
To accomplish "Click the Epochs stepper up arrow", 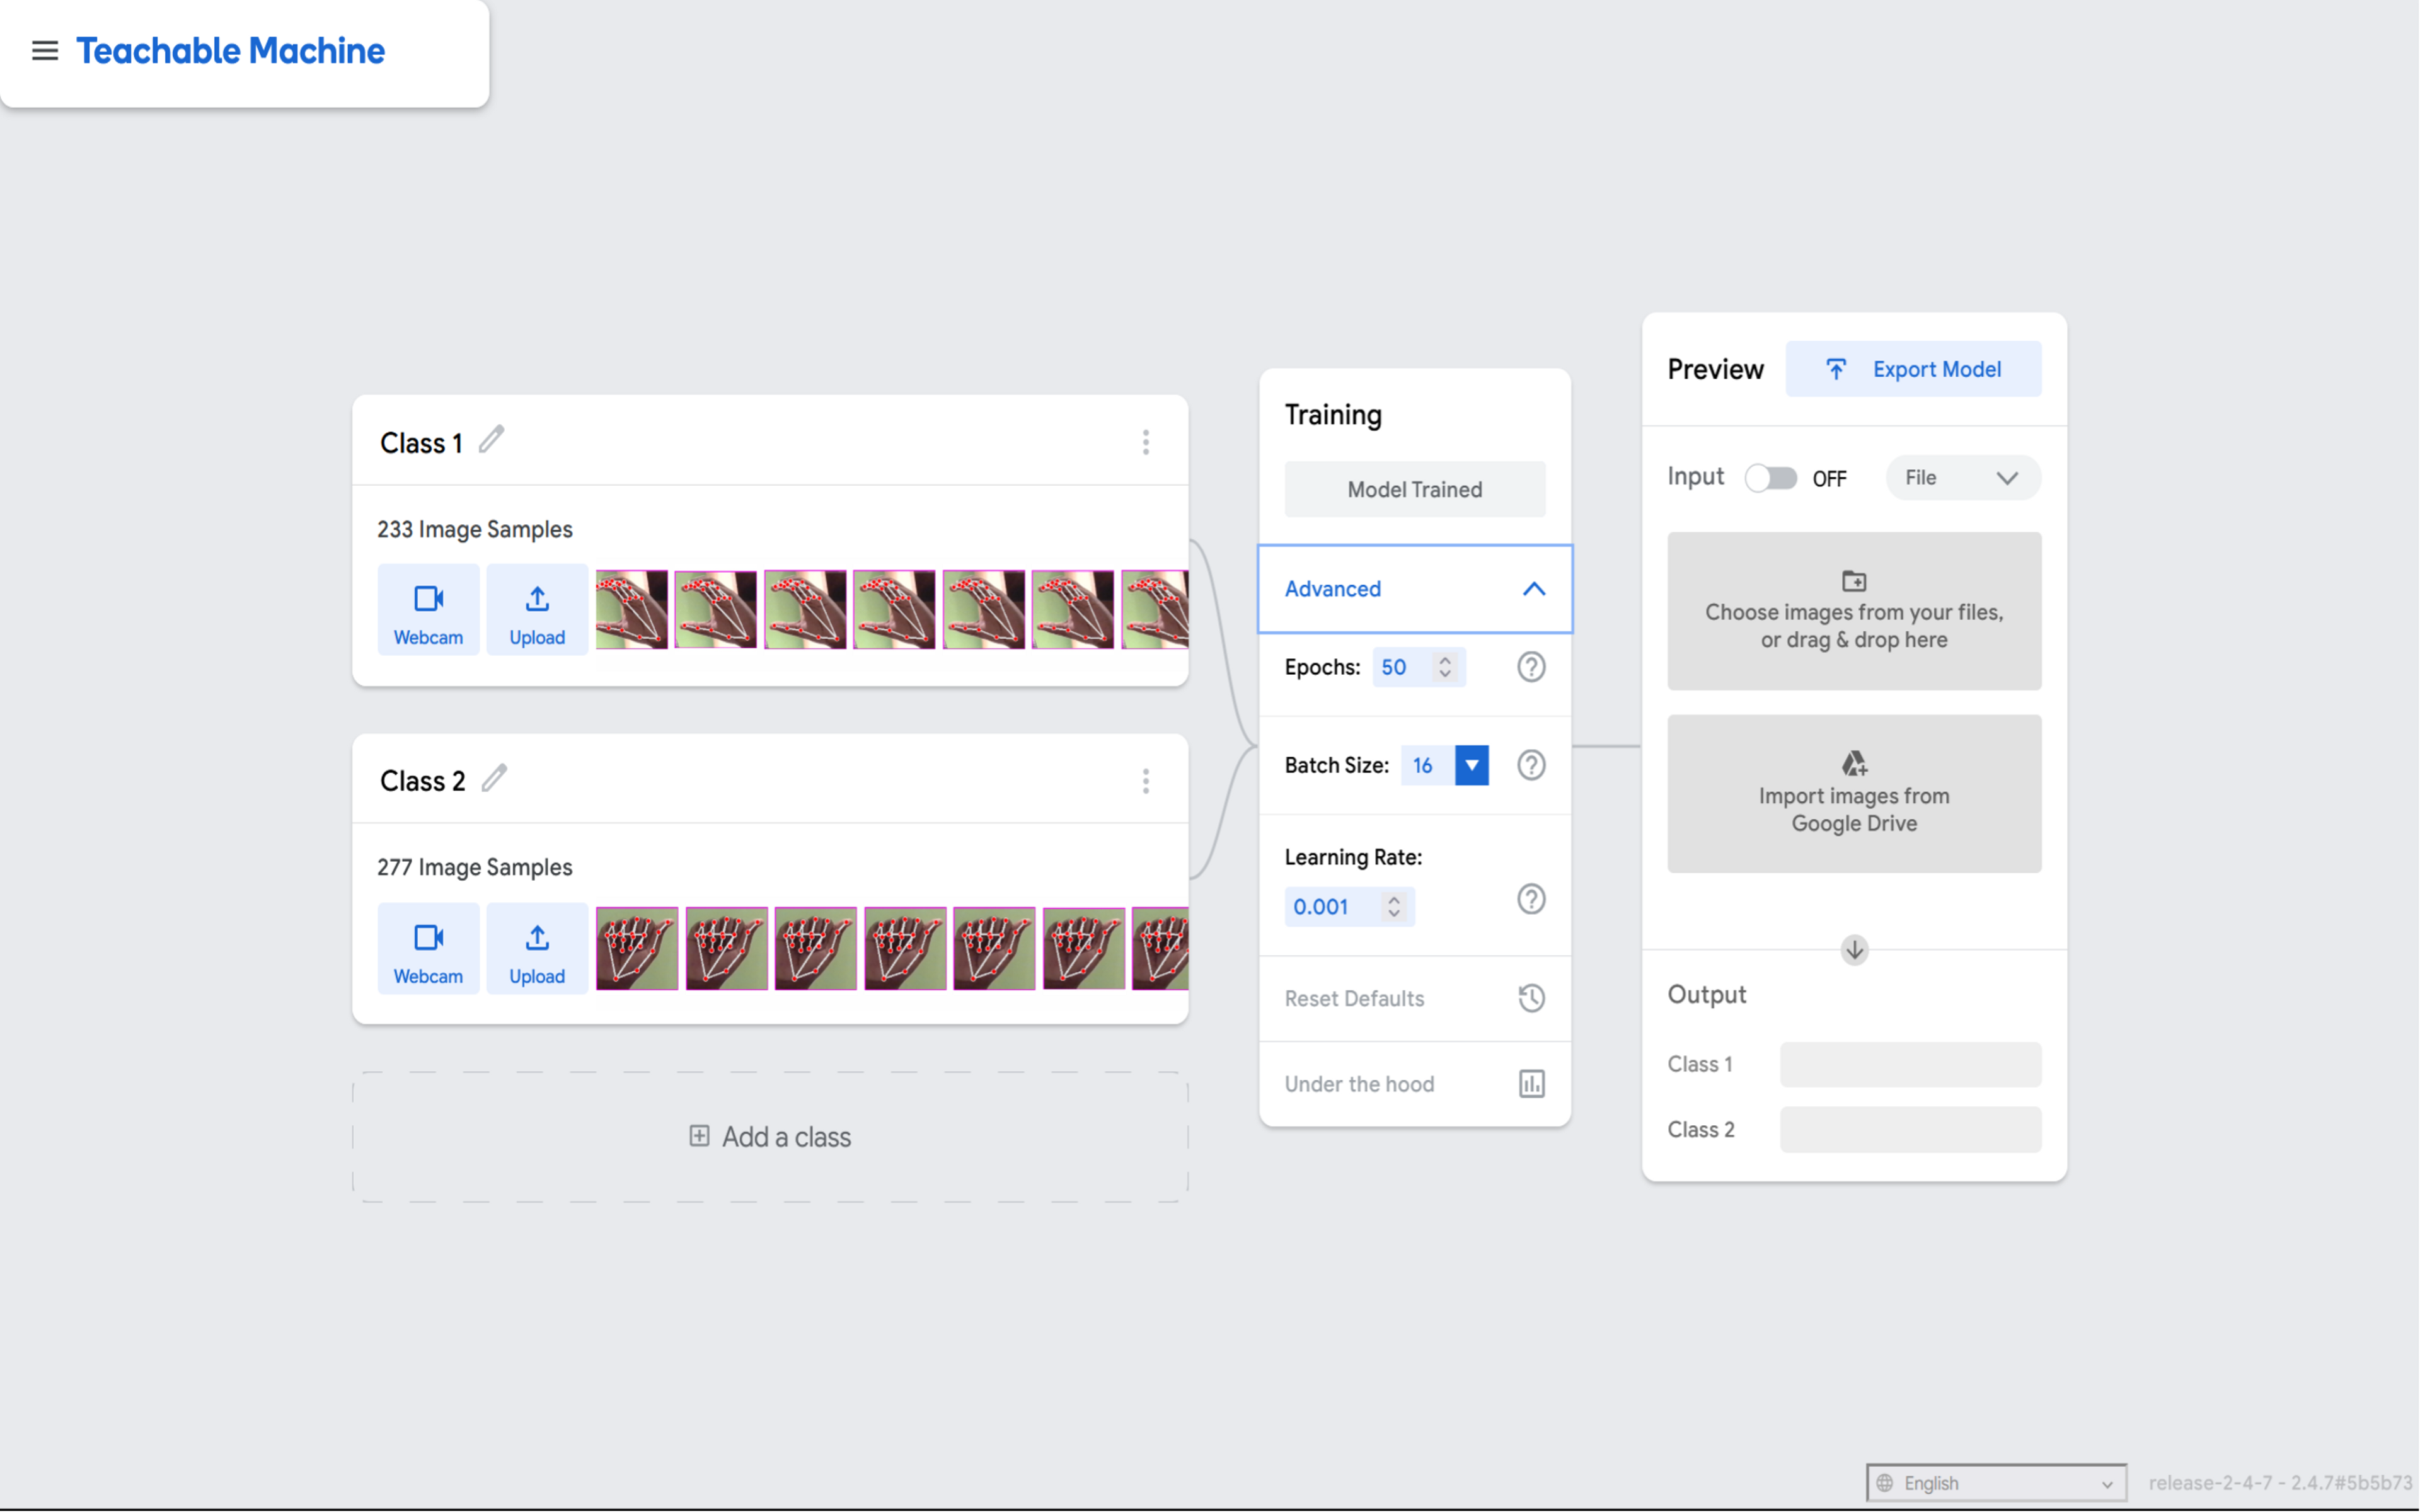I will [1446, 658].
